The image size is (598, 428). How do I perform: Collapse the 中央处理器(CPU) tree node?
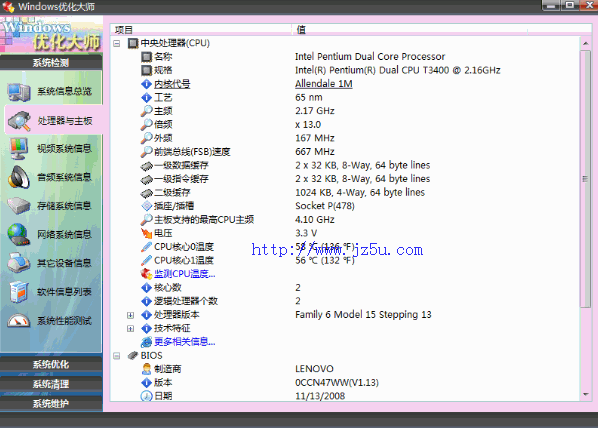click(x=117, y=43)
